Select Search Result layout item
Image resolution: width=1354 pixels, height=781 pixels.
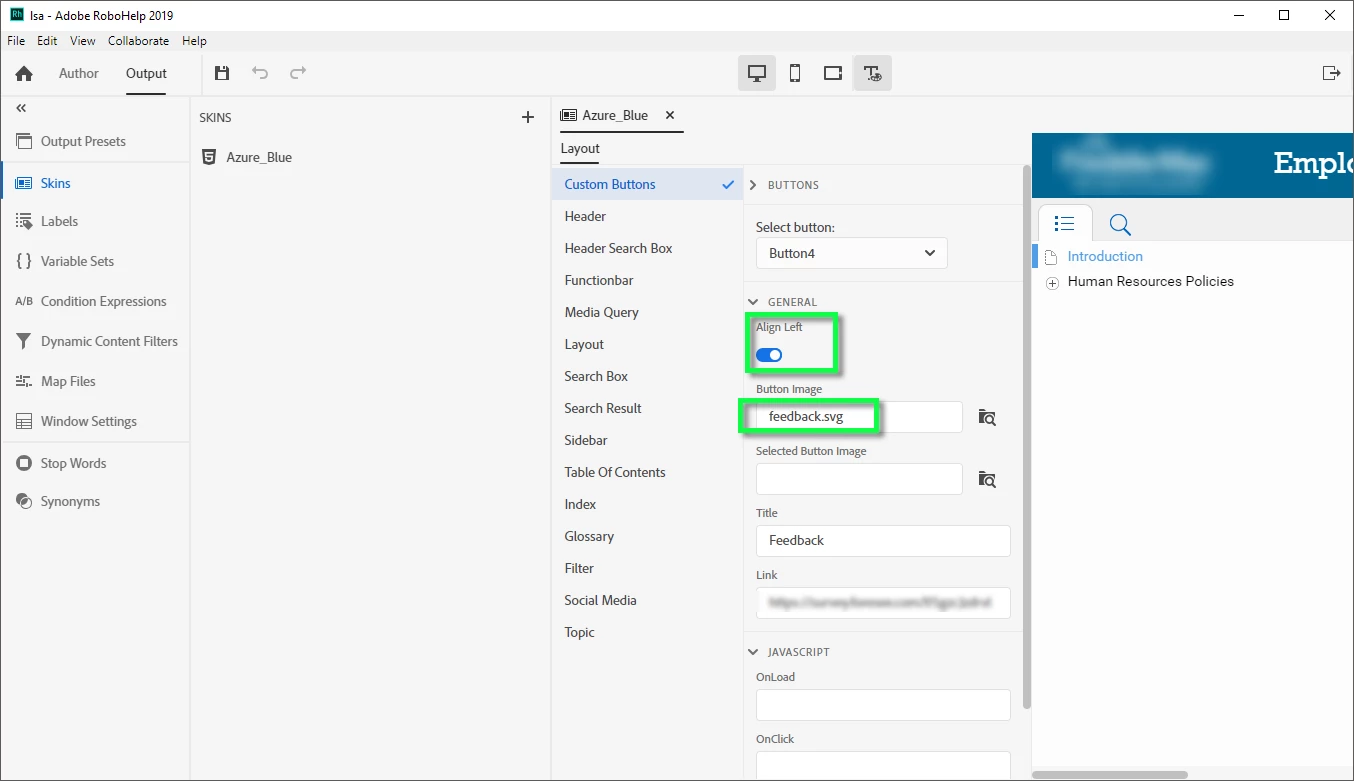(x=647, y=408)
